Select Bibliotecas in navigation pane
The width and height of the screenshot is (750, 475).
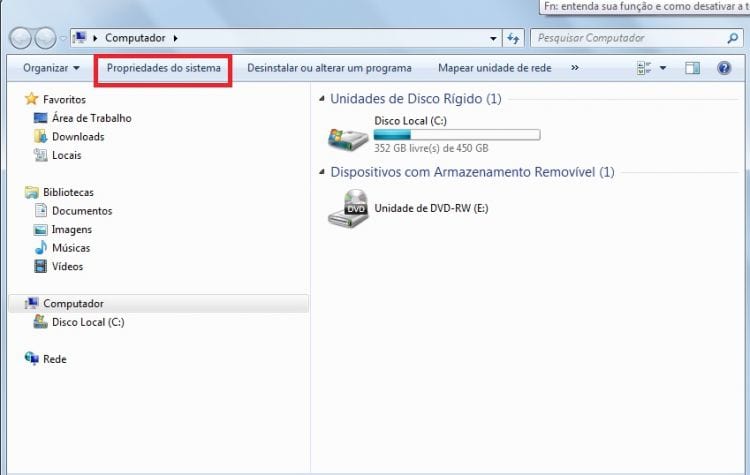click(x=68, y=192)
